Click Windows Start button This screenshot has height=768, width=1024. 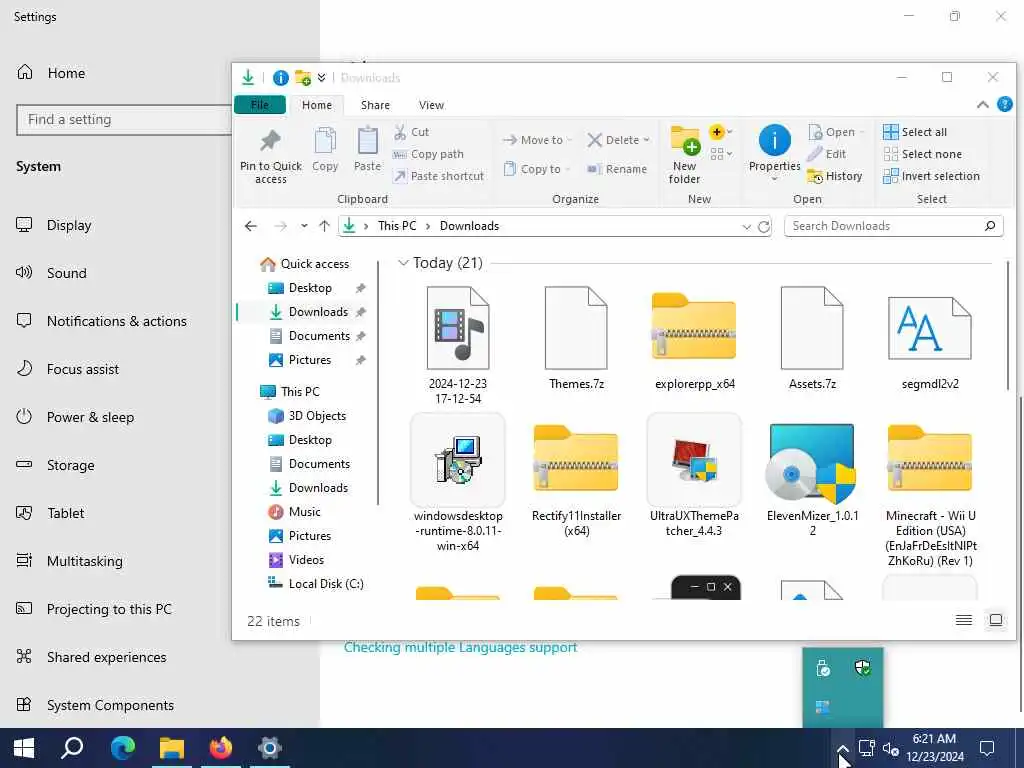[24, 748]
